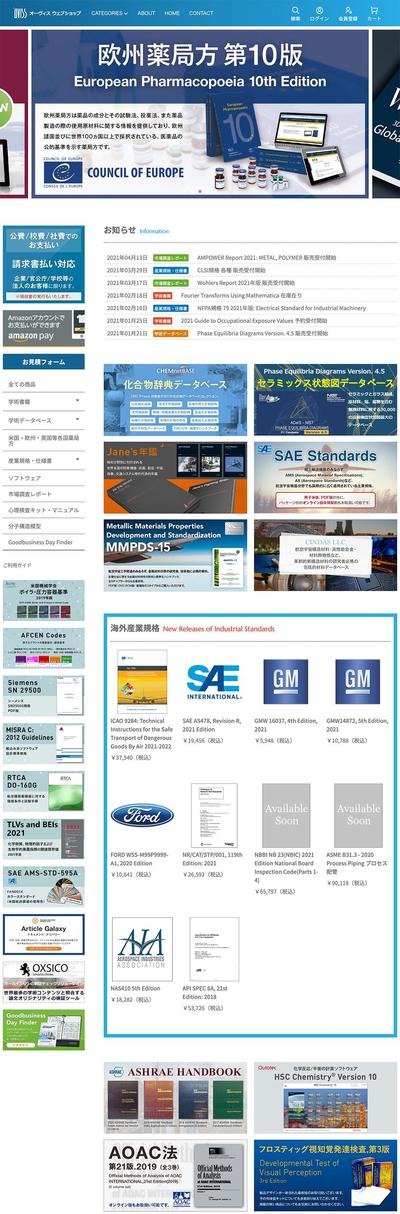The width and height of the screenshot is (400, 1214).
Task: Click the HSC Chemistry Version 10 banner
Action: 325,1098
